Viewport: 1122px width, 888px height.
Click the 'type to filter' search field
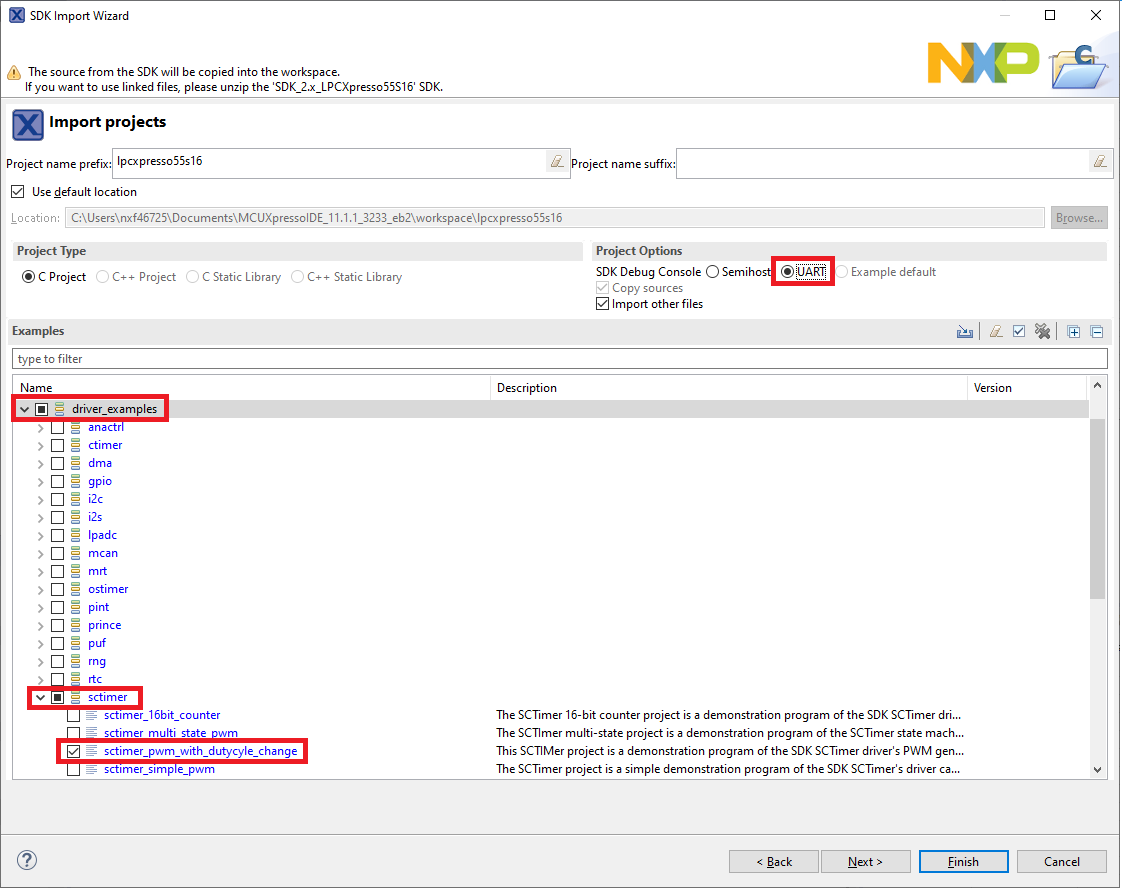tap(560, 359)
